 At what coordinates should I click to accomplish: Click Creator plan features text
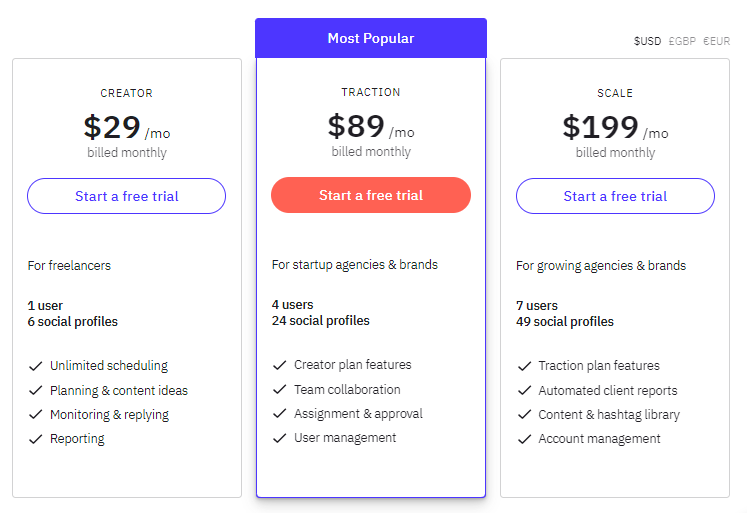[x=353, y=365]
